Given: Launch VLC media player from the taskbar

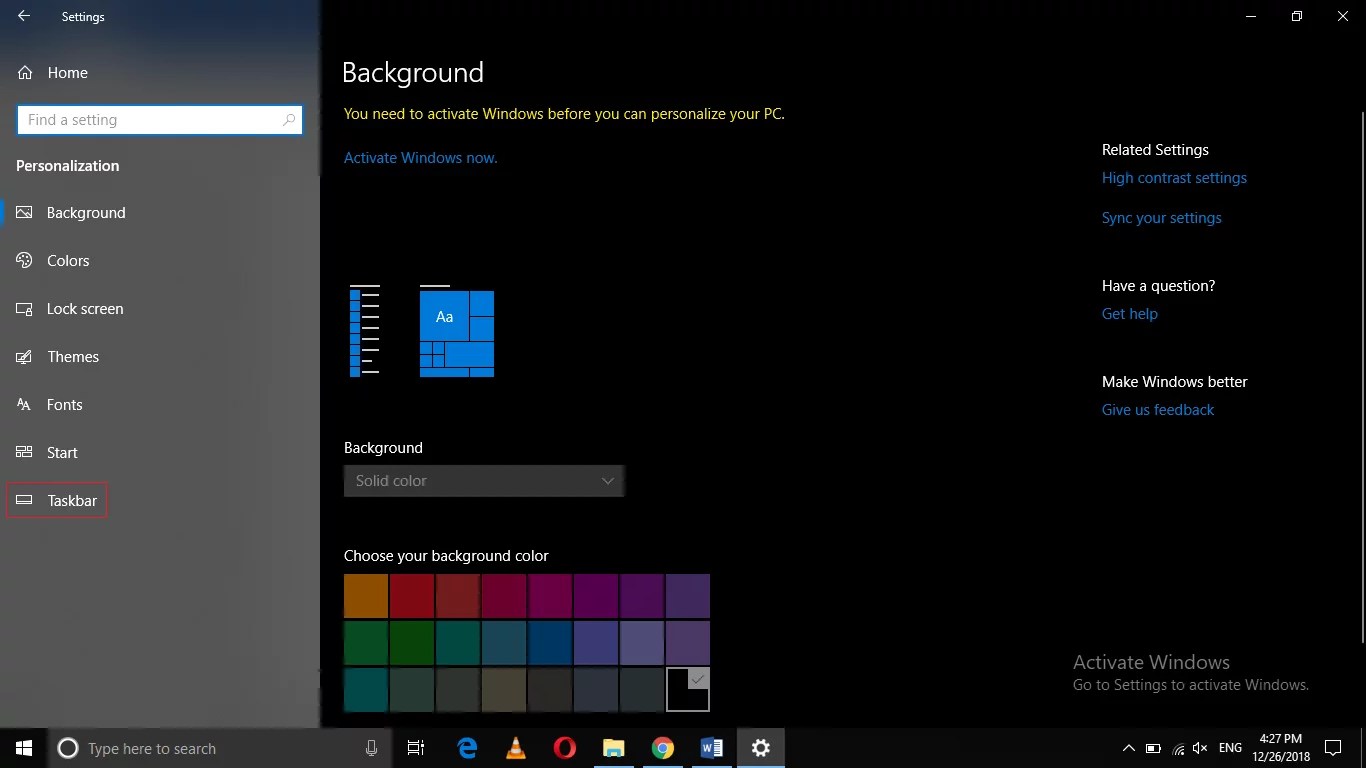Looking at the screenshot, I should [x=515, y=748].
